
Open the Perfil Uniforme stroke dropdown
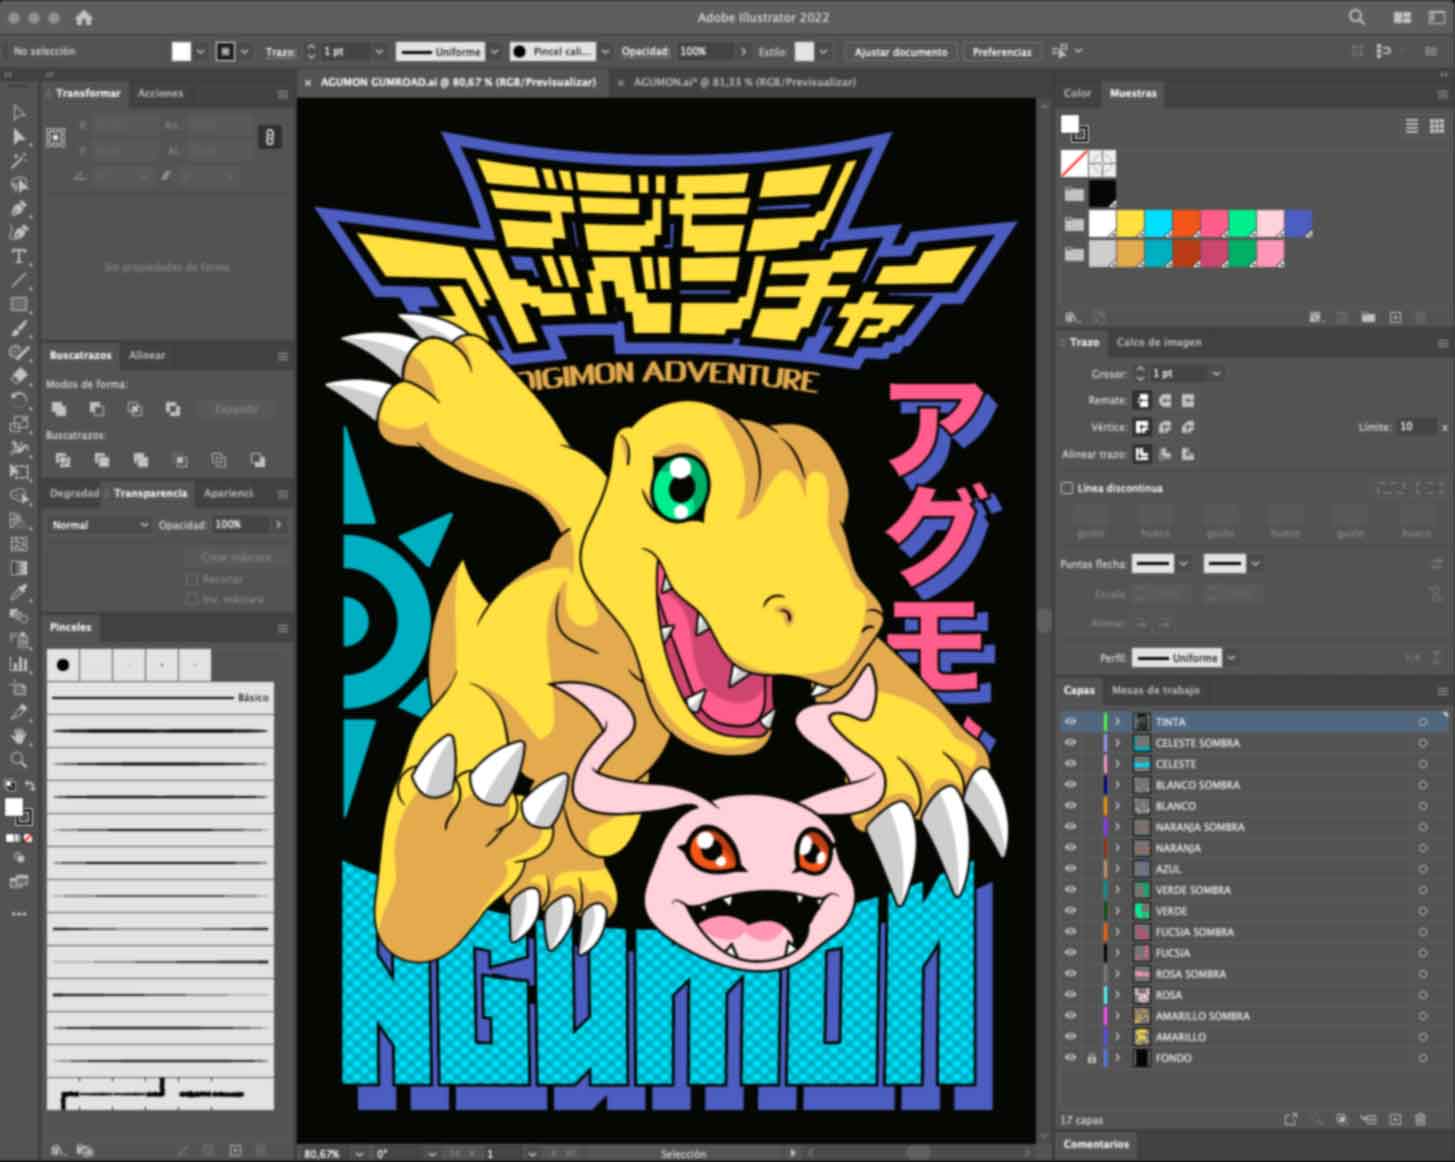pos(1232,657)
